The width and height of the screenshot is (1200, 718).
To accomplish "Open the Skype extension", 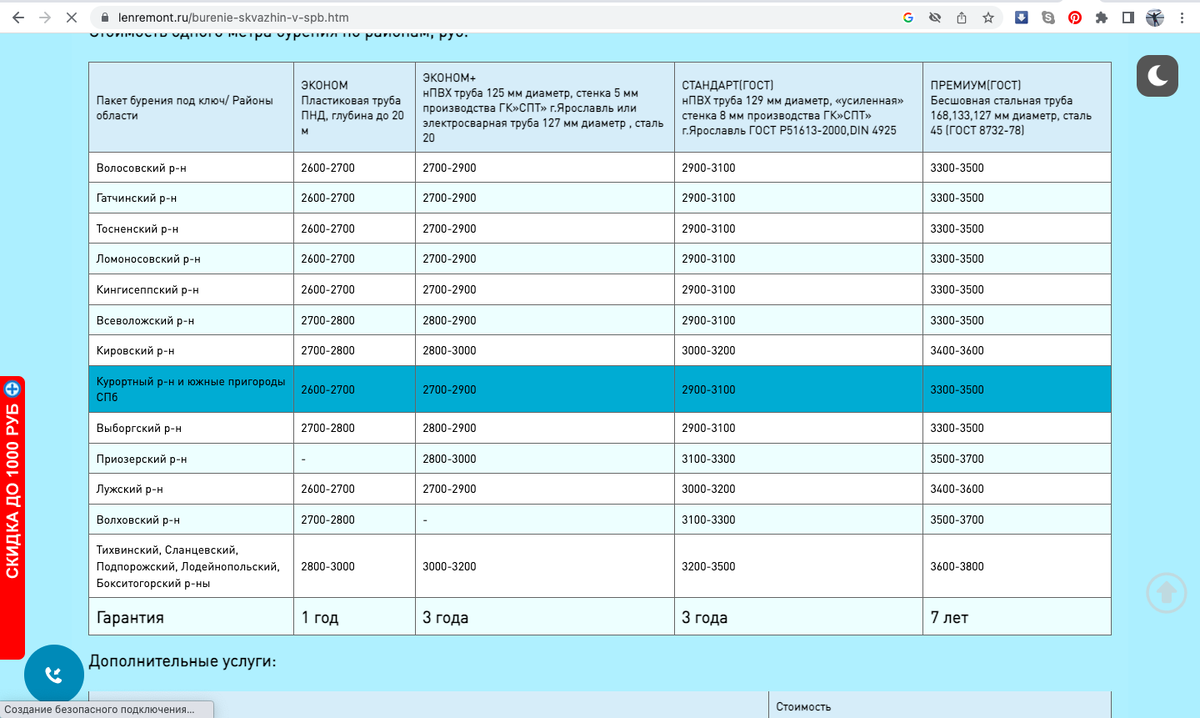I will (x=1047, y=18).
